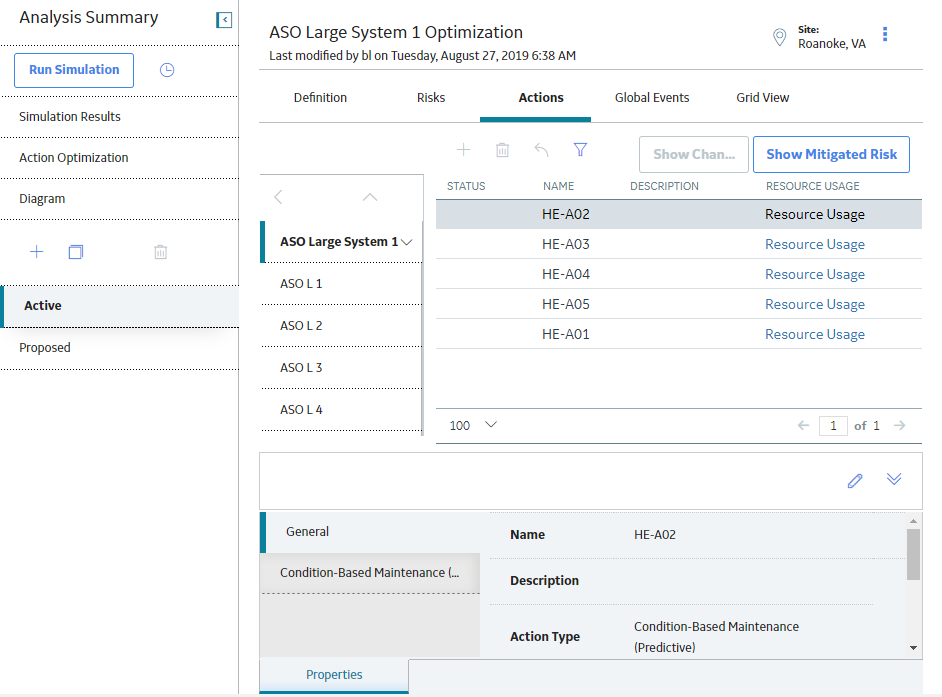
Task: Go back with left chevron in hierarchy
Action: click(x=278, y=197)
